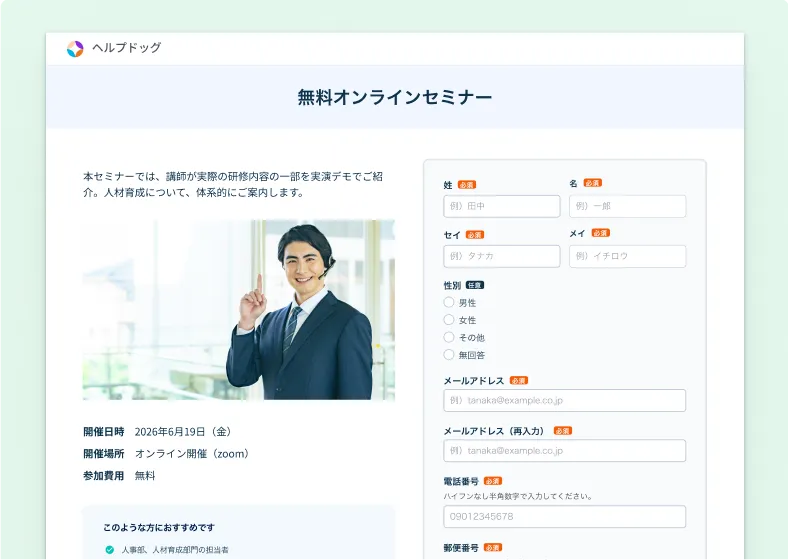Select the その他 radio button

point(449,337)
